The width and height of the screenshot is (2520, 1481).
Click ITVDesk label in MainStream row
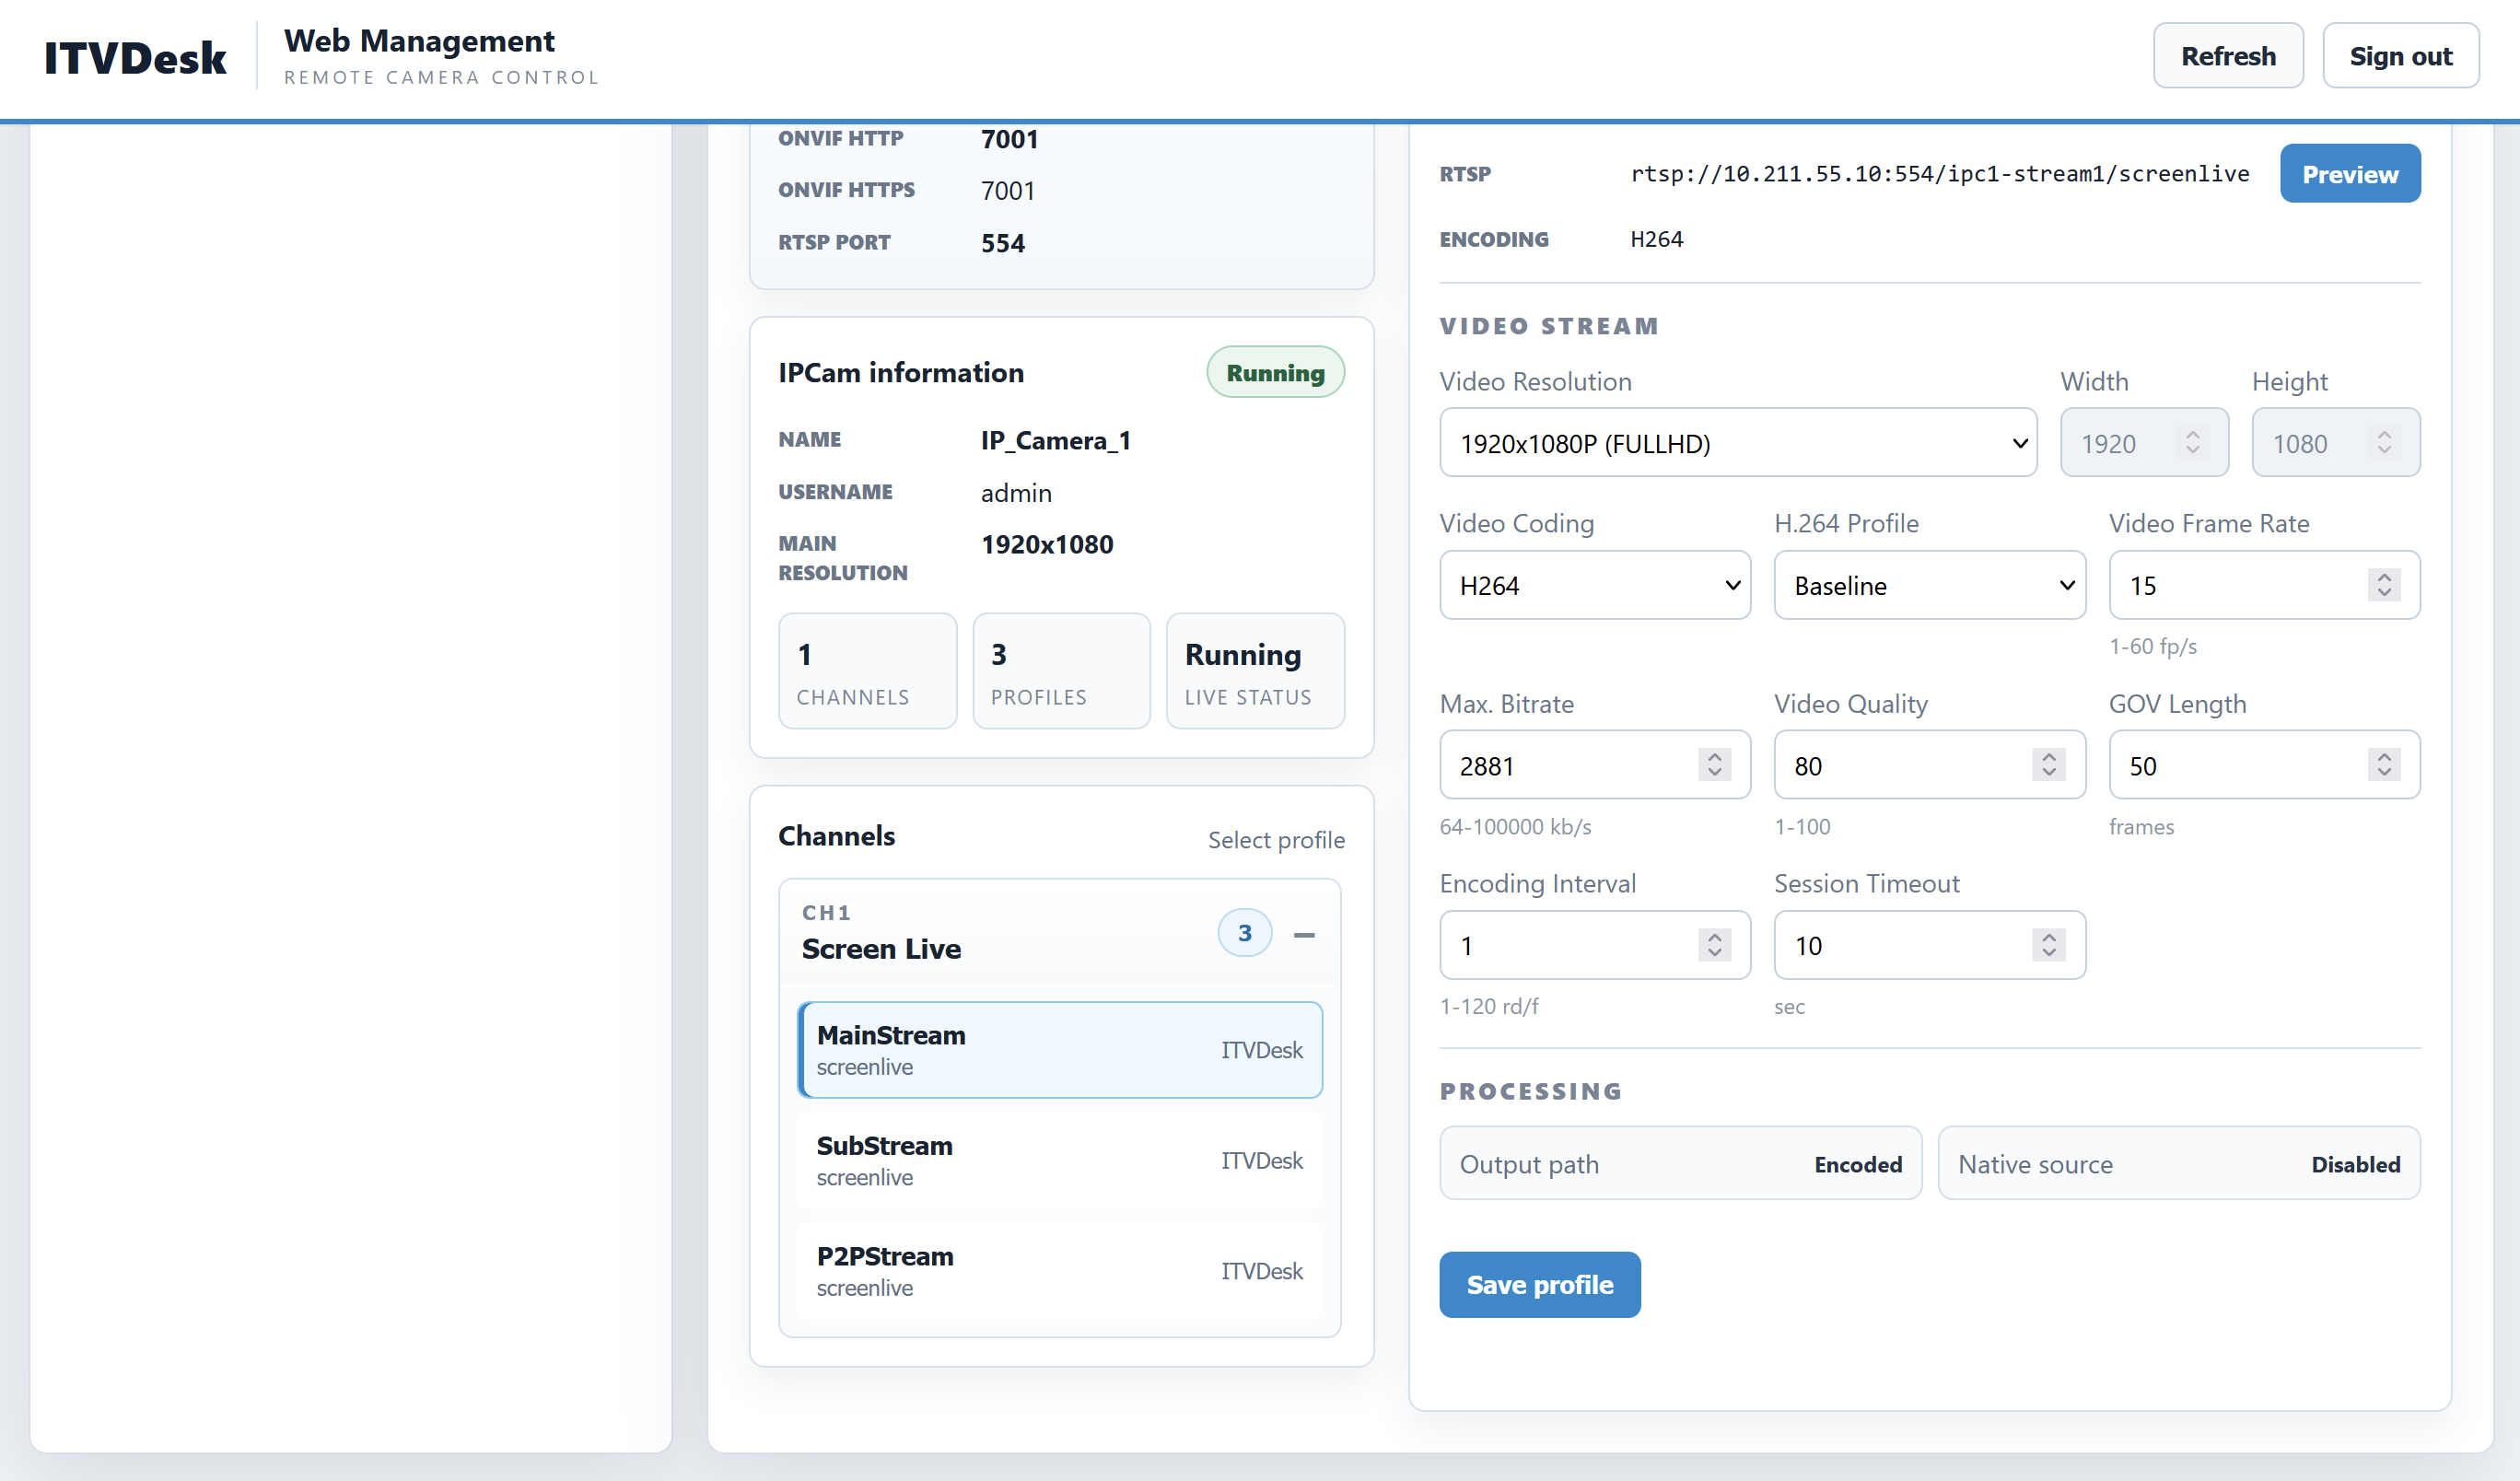pyautogui.click(x=1261, y=1050)
